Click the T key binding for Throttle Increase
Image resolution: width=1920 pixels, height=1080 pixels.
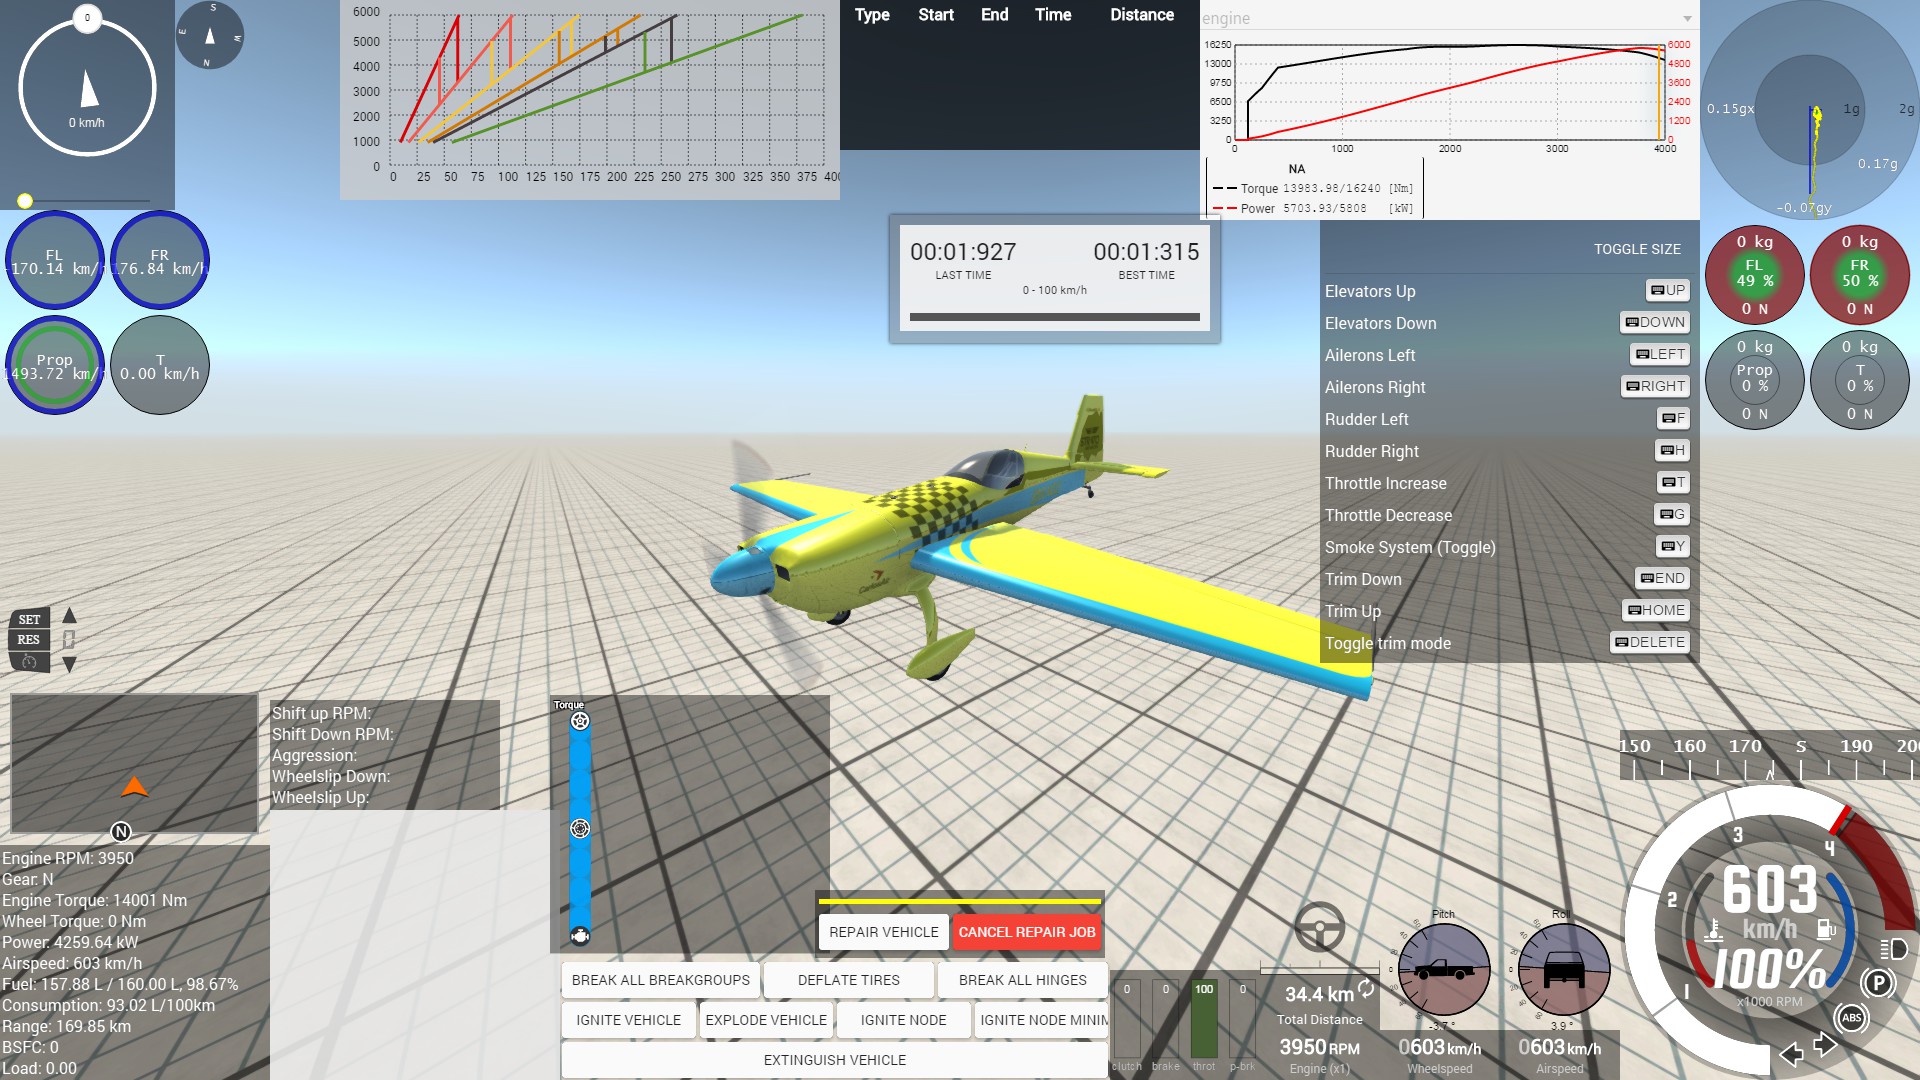pos(1673,482)
